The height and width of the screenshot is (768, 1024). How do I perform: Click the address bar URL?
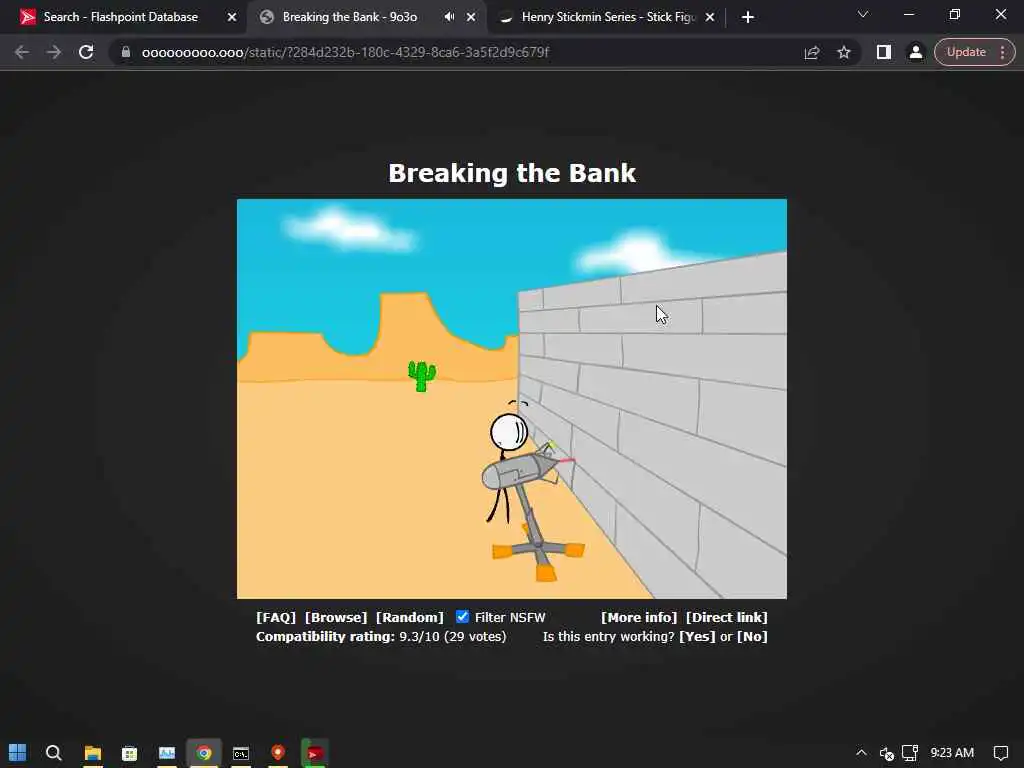point(345,52)
